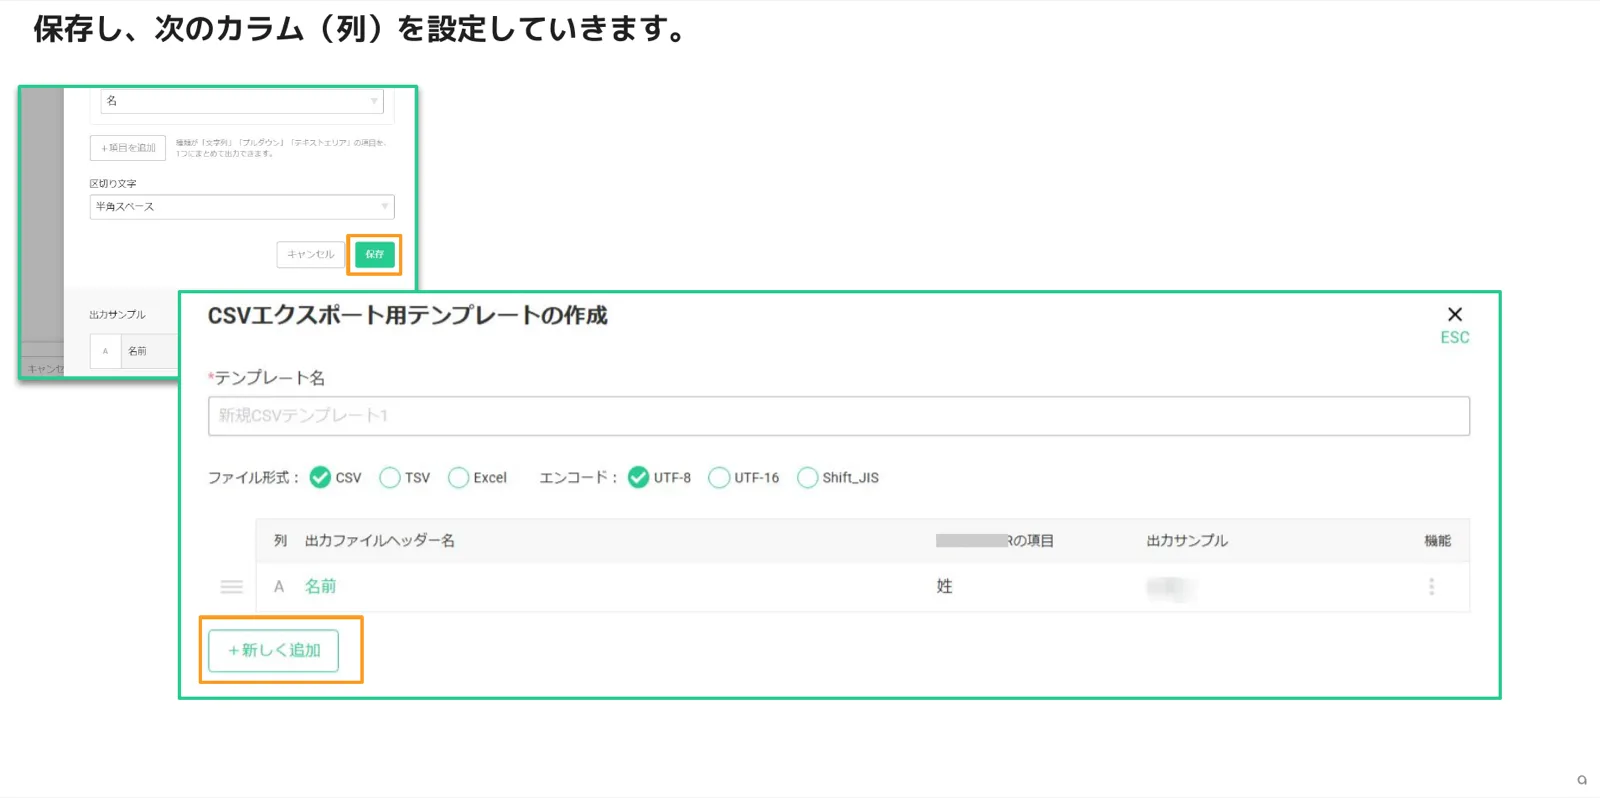Viewport: 1600px width, 798px height.
Task: Select the TSV file format
Action: pyautogui.click(x=390, y=478)
